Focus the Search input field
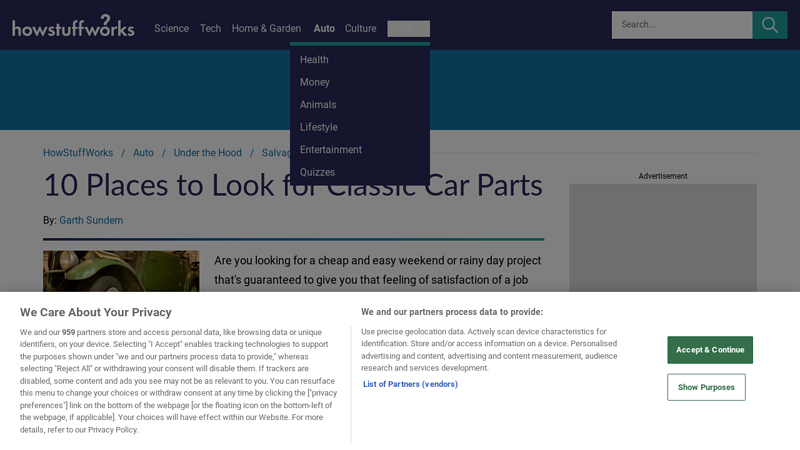The height and width of the screenshot is (450, 800). click(682, 25)
